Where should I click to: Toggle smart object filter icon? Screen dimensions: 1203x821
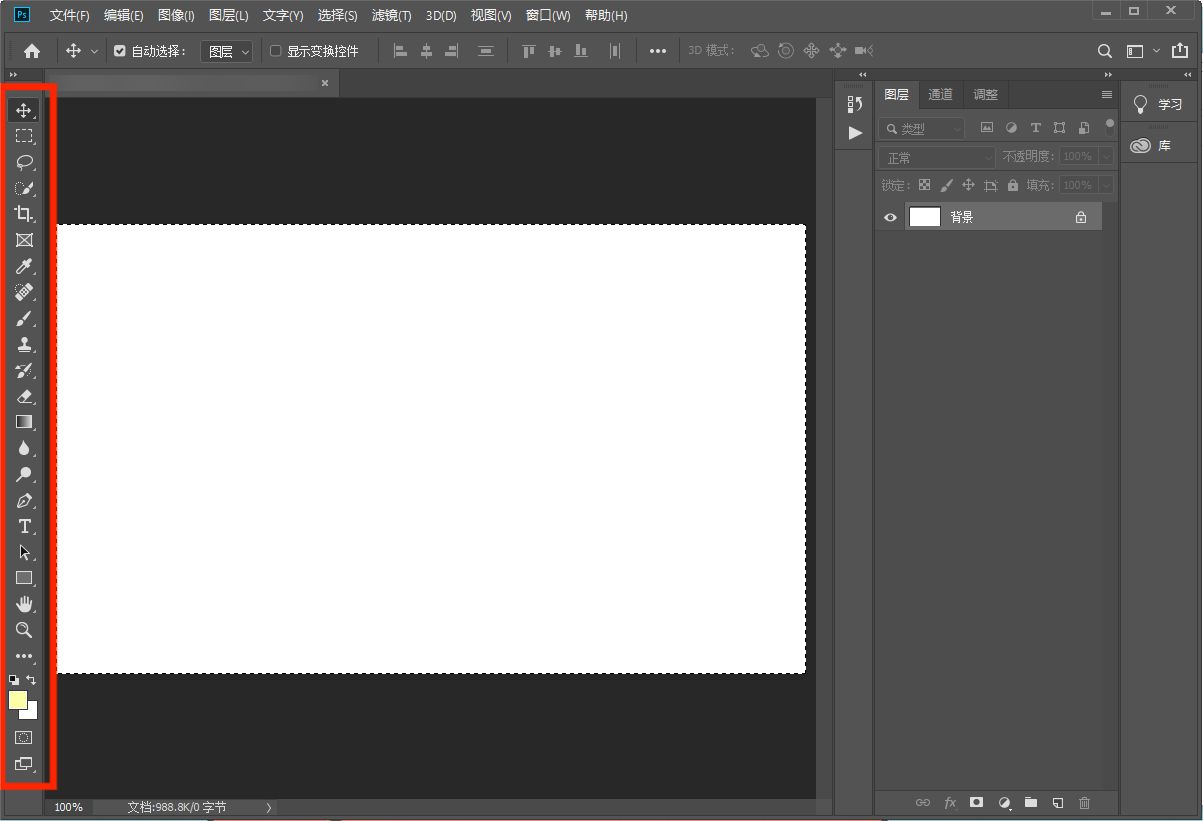(x=1084, y=128)
